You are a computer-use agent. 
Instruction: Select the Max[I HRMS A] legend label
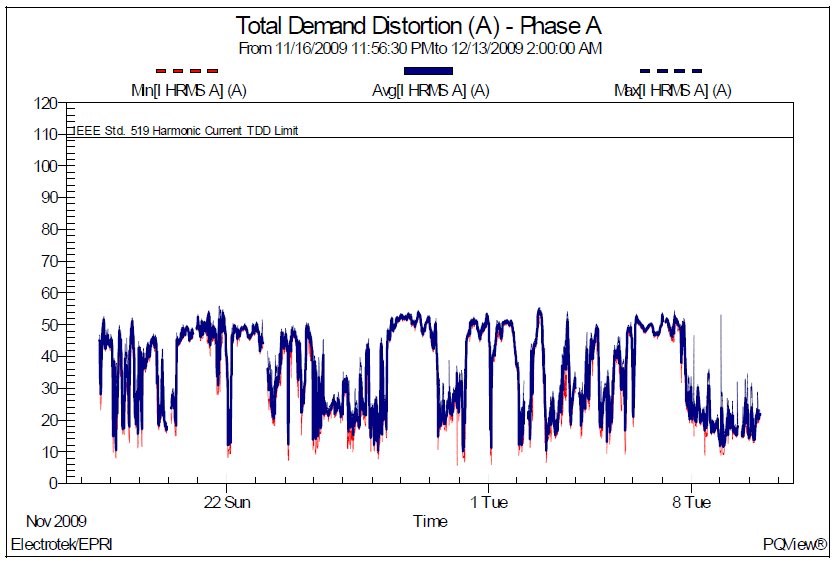672,90
